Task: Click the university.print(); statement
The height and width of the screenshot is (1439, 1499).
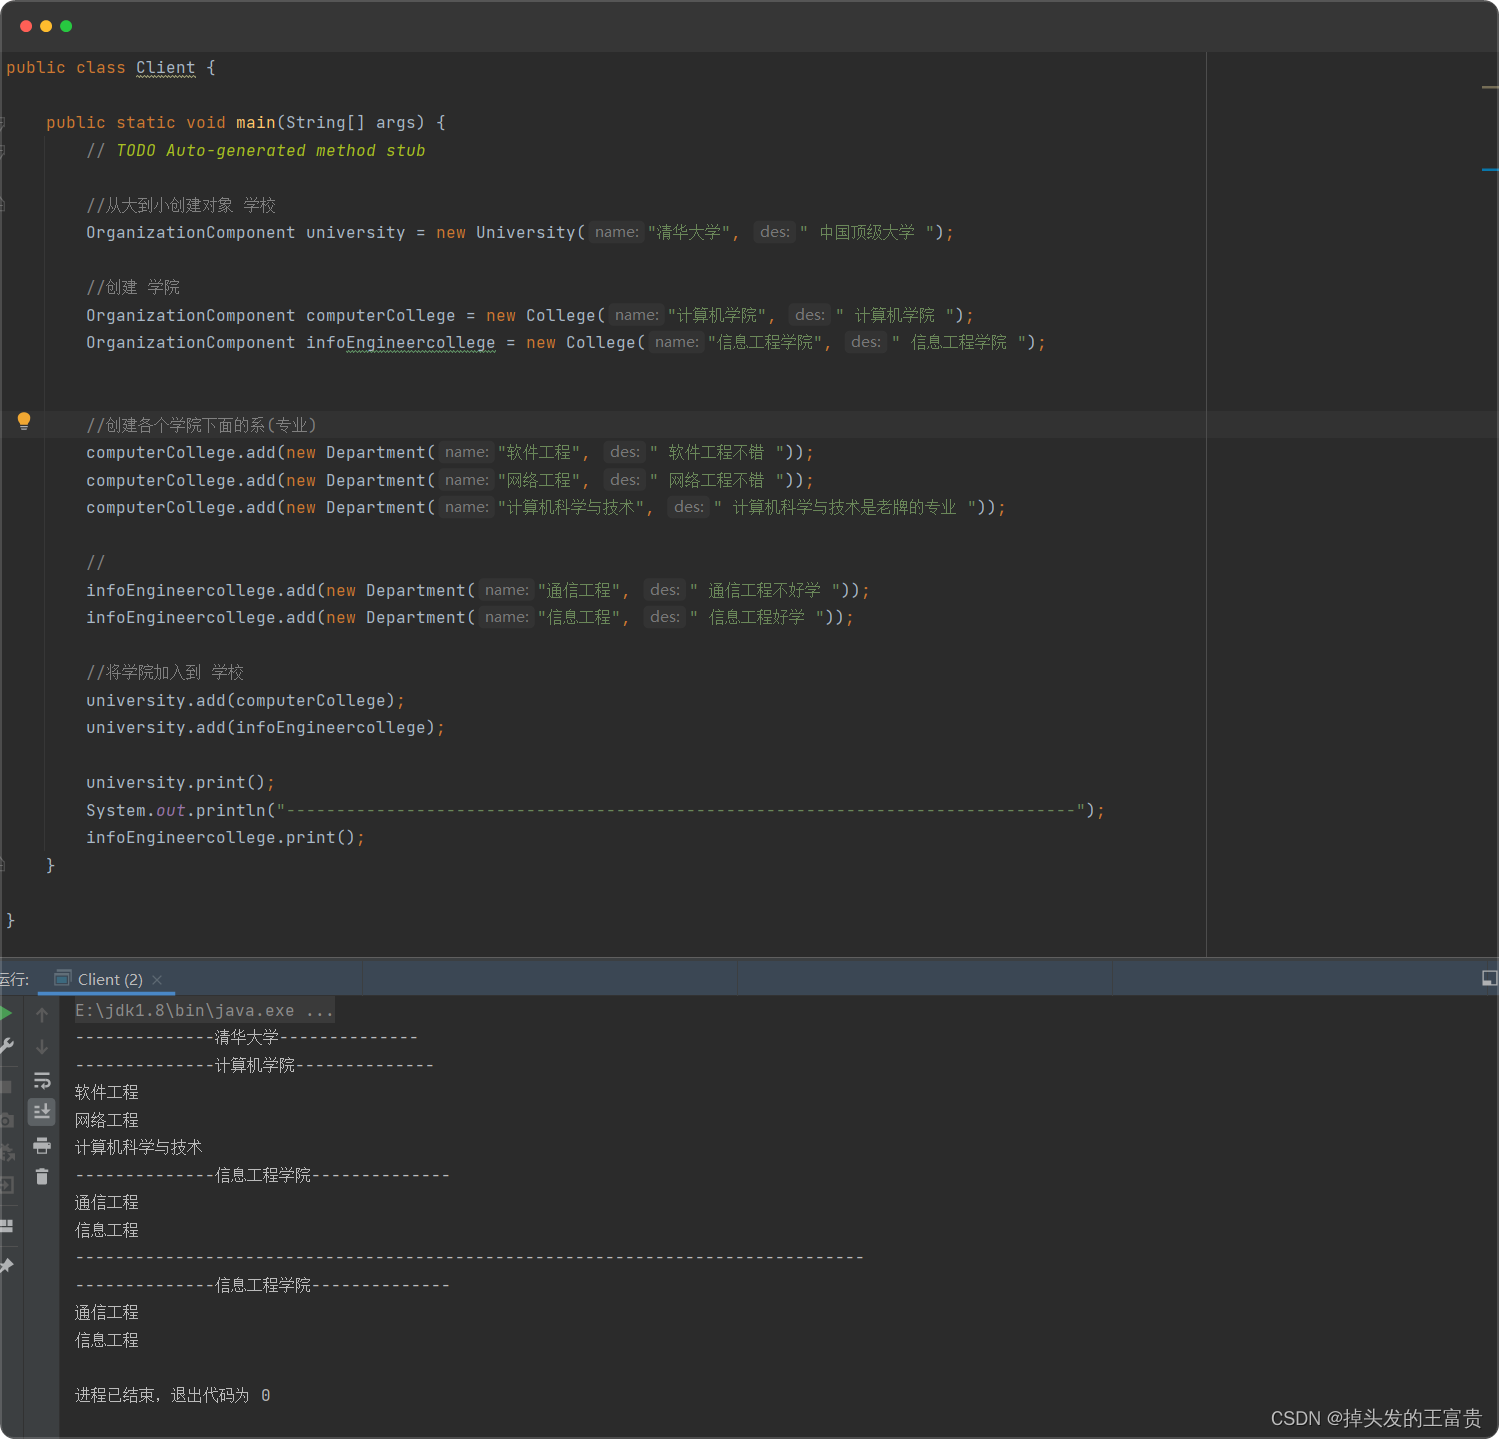Action: [x=180, y=782]
